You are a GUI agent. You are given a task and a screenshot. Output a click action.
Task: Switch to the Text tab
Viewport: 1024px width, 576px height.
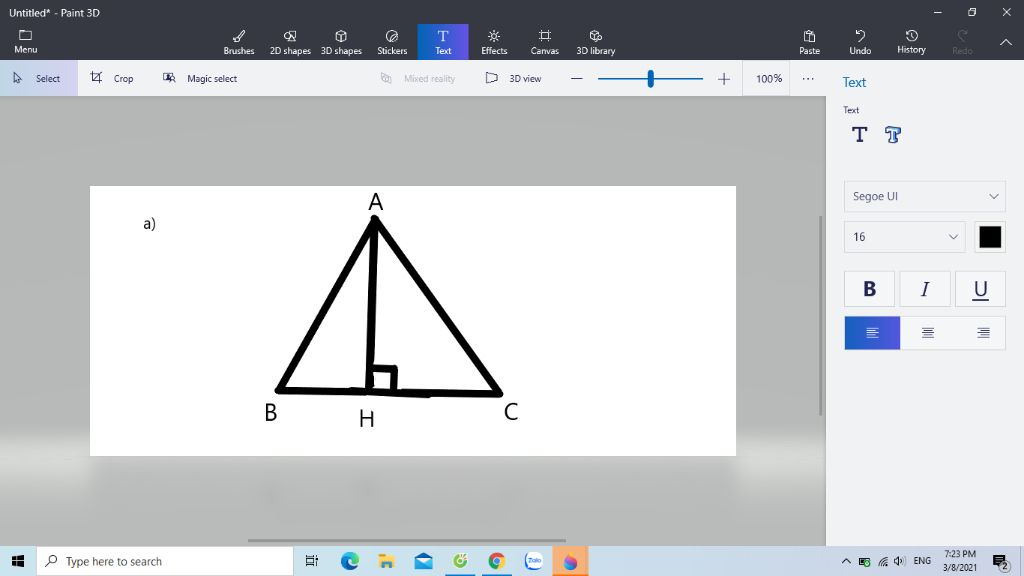click(443, 42)
